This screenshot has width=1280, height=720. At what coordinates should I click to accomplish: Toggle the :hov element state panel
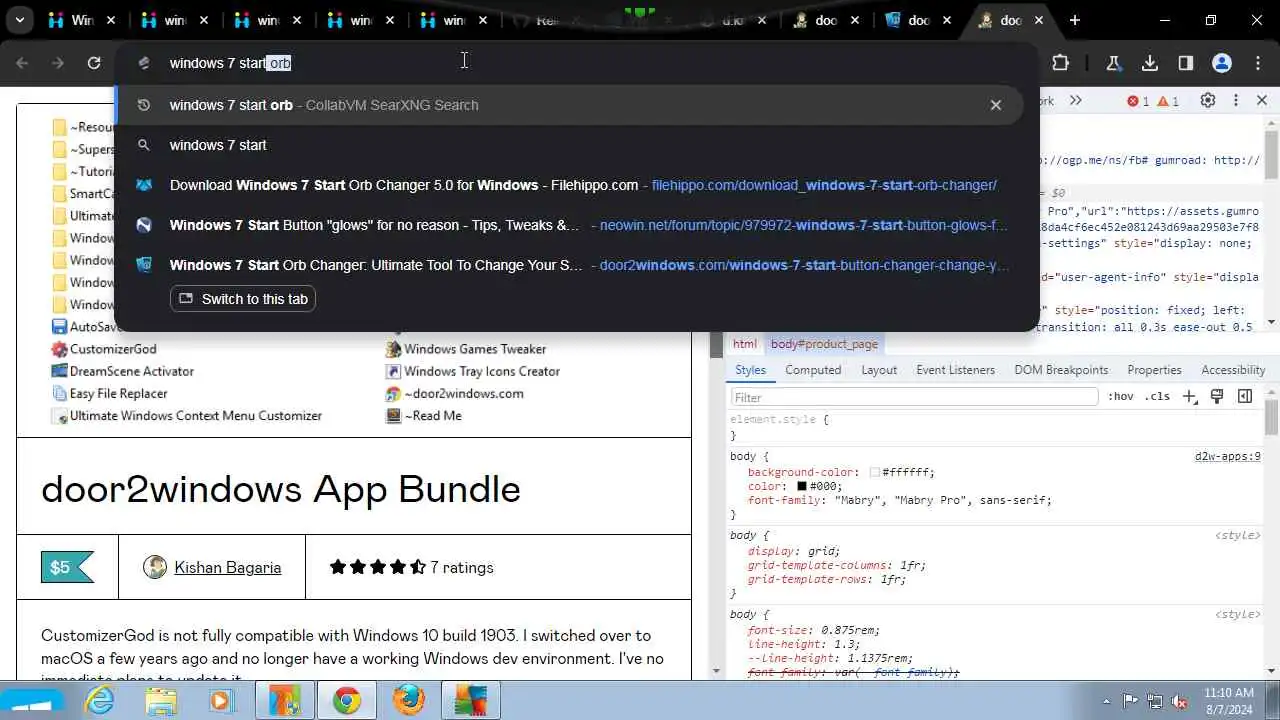coord(1120,397)
